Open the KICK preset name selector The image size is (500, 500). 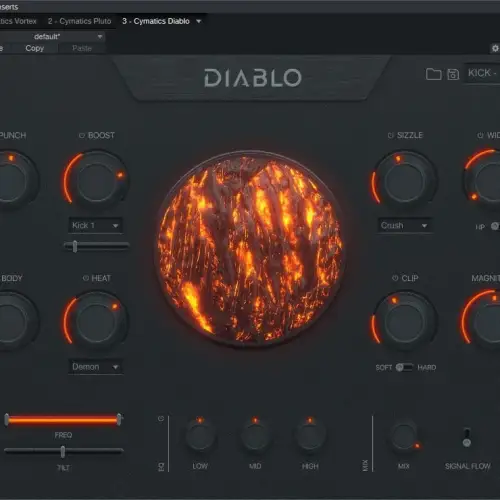point(482,73)
